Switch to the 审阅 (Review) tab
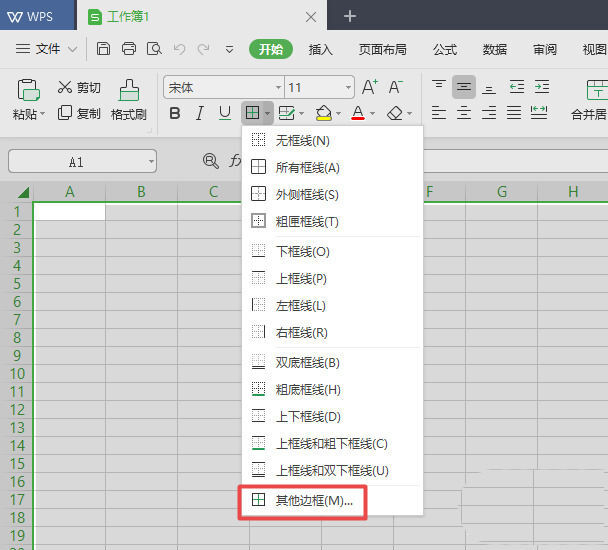Image resolution: width=608 pixels, height=550 pixels. click(x=544, y=50)
